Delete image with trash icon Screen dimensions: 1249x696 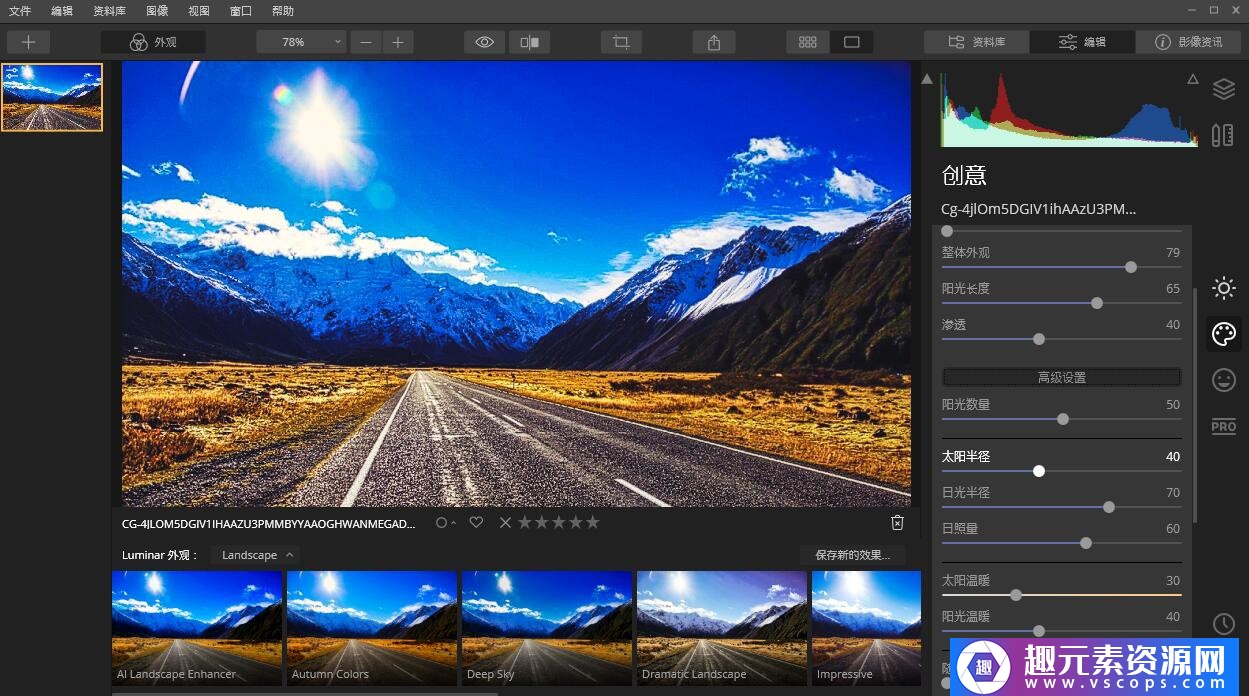[x=897, y=522]
